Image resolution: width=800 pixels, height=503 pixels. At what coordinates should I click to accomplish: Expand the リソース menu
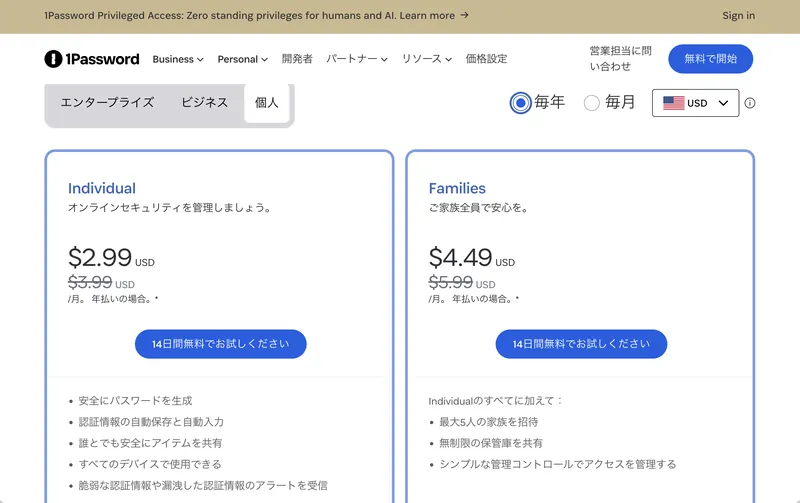tap(427, 59)
